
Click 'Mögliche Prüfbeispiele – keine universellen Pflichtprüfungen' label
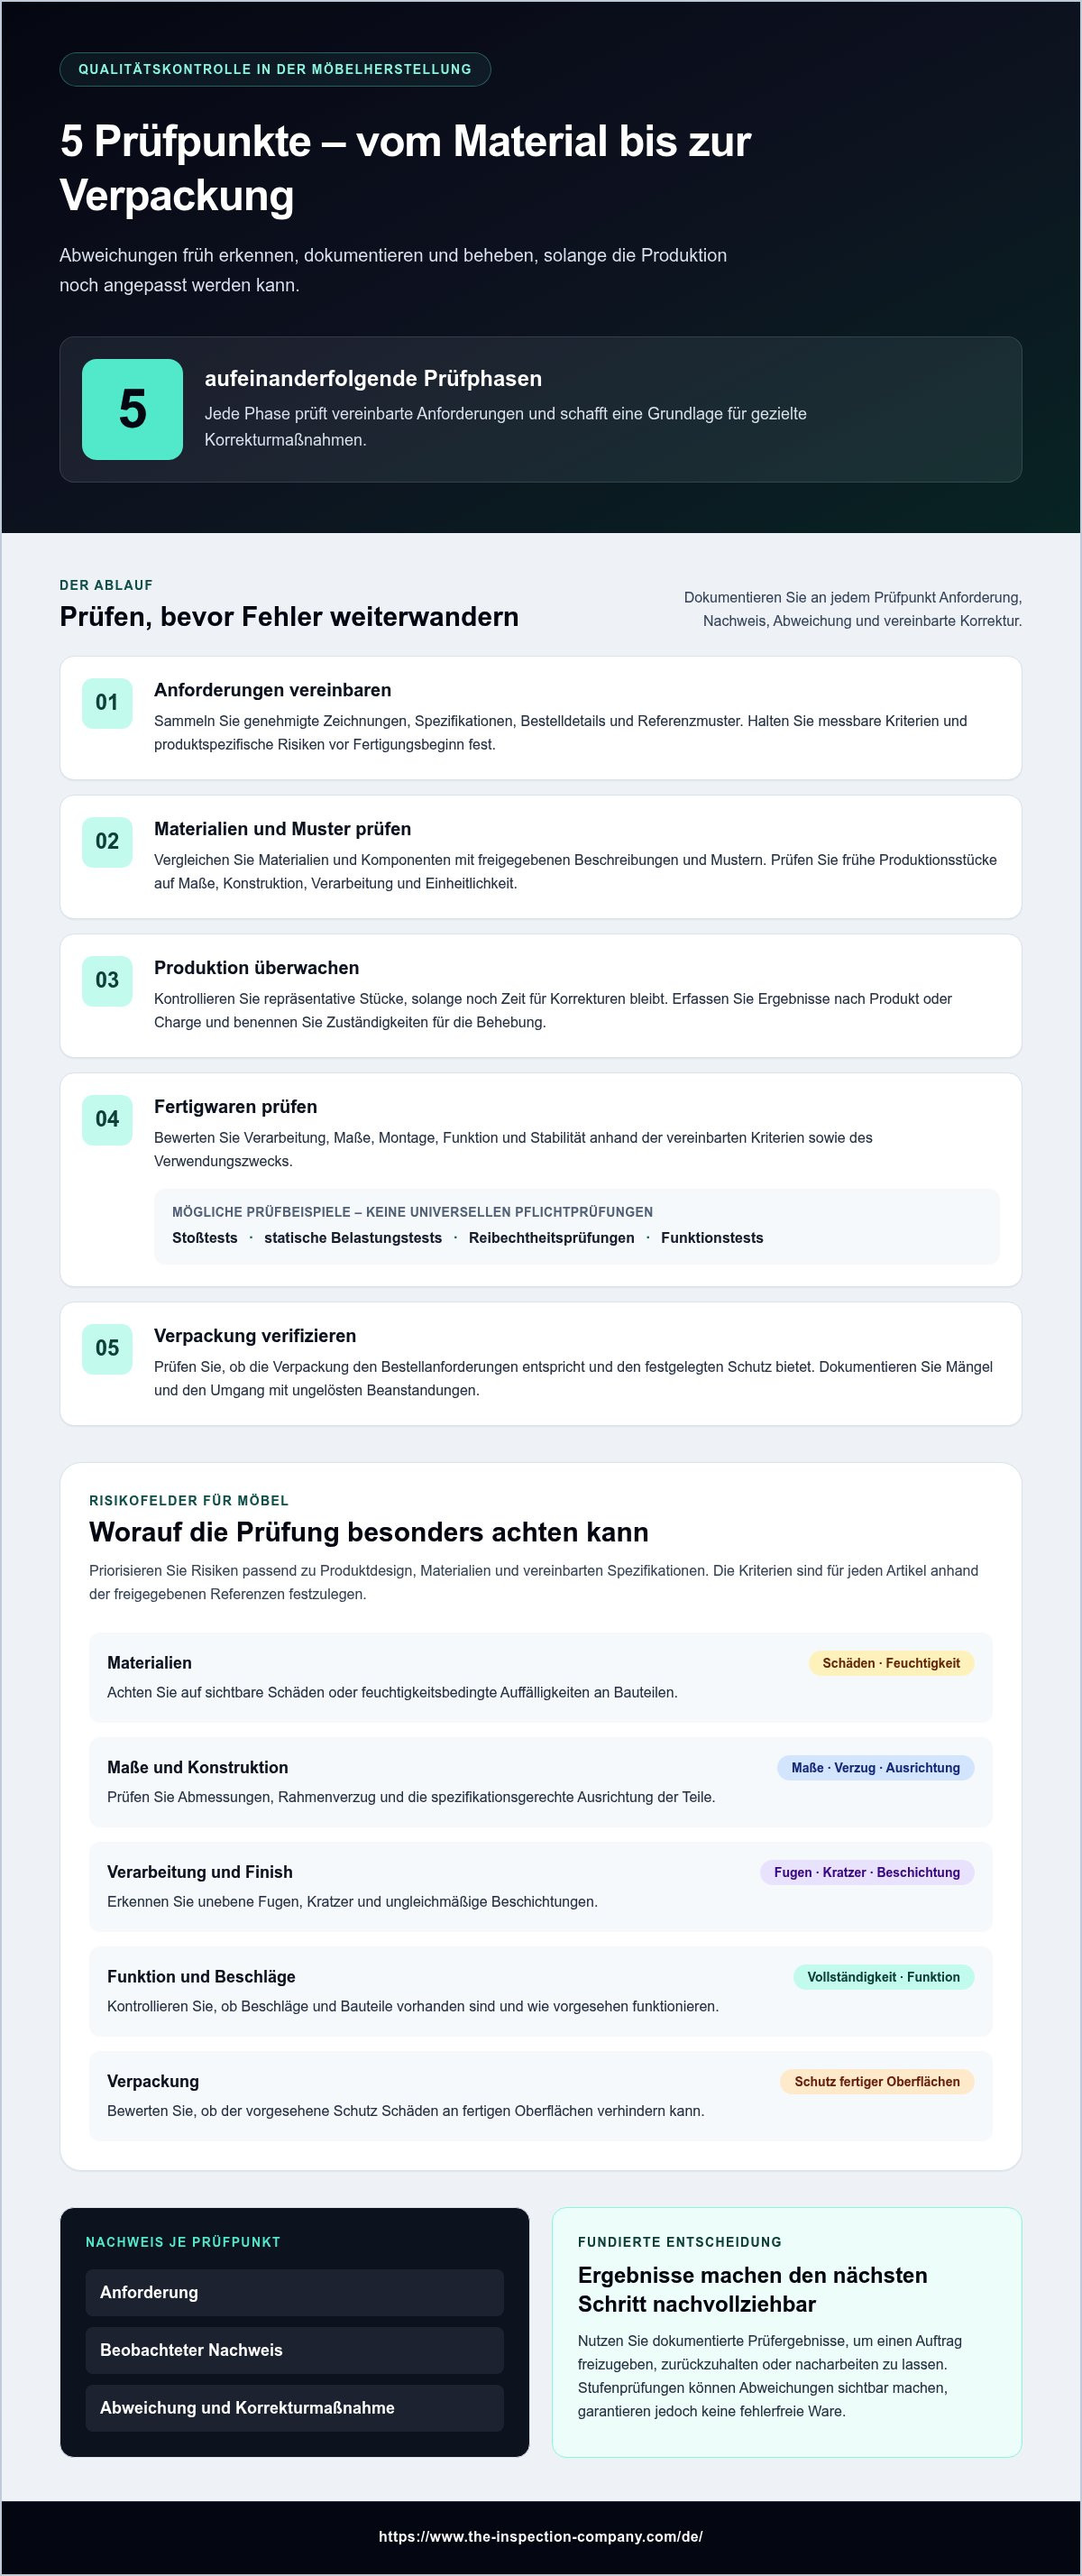[412, 1212]
